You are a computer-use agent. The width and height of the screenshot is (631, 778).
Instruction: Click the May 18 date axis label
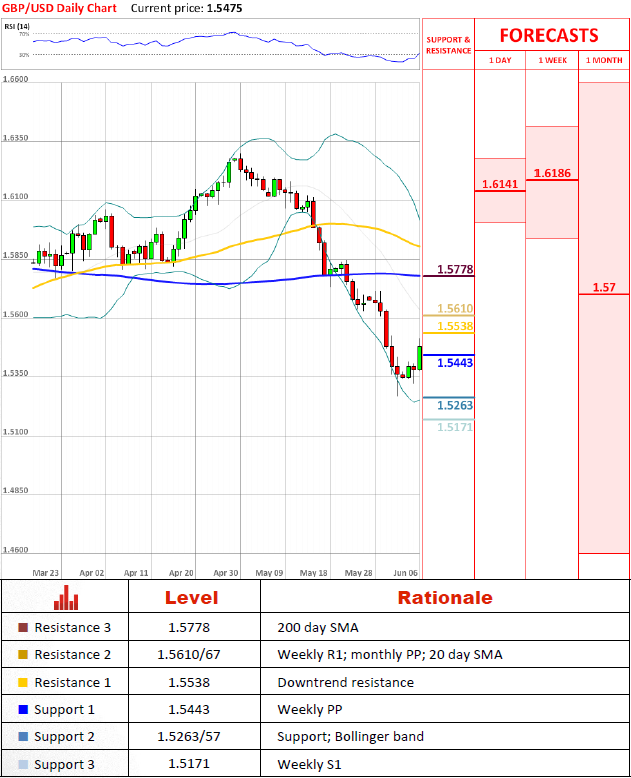click(314, 573)
